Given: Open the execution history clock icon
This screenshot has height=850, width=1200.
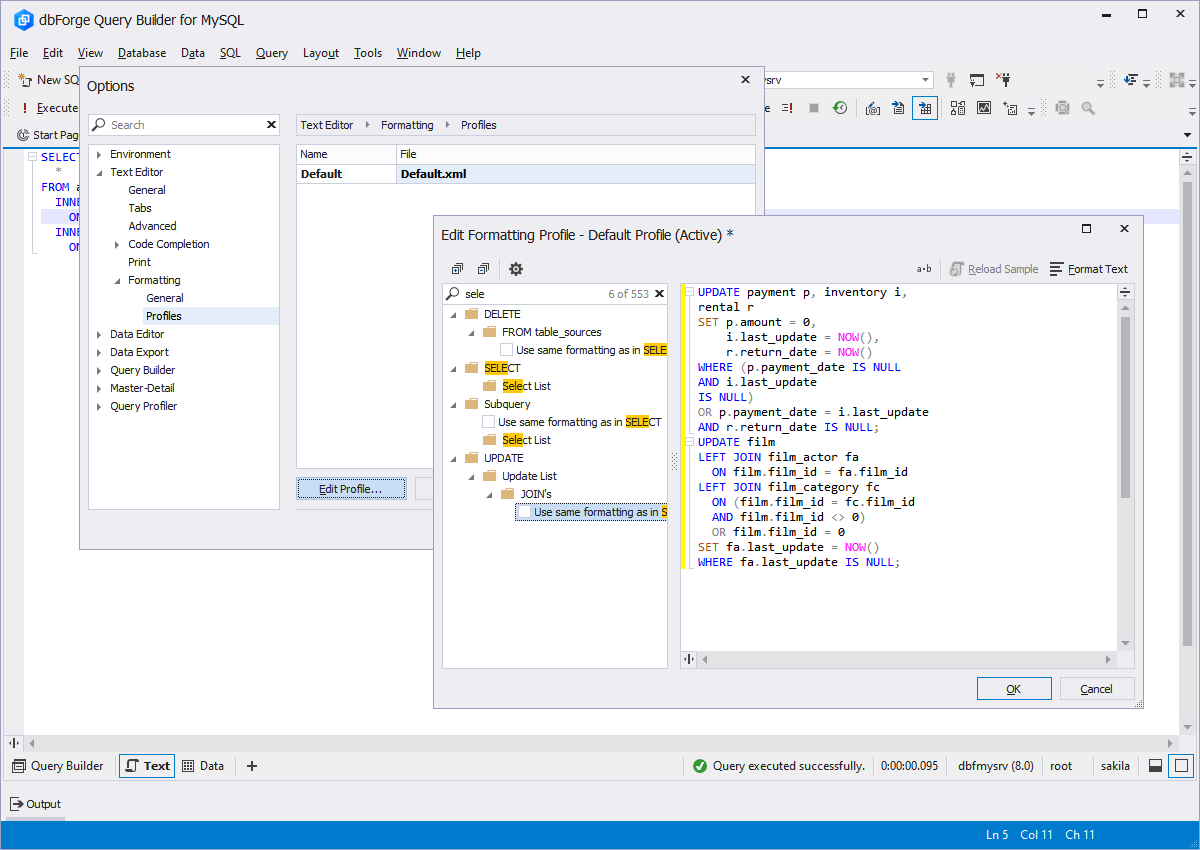Looking at the screenshot, I should [841, 108].
